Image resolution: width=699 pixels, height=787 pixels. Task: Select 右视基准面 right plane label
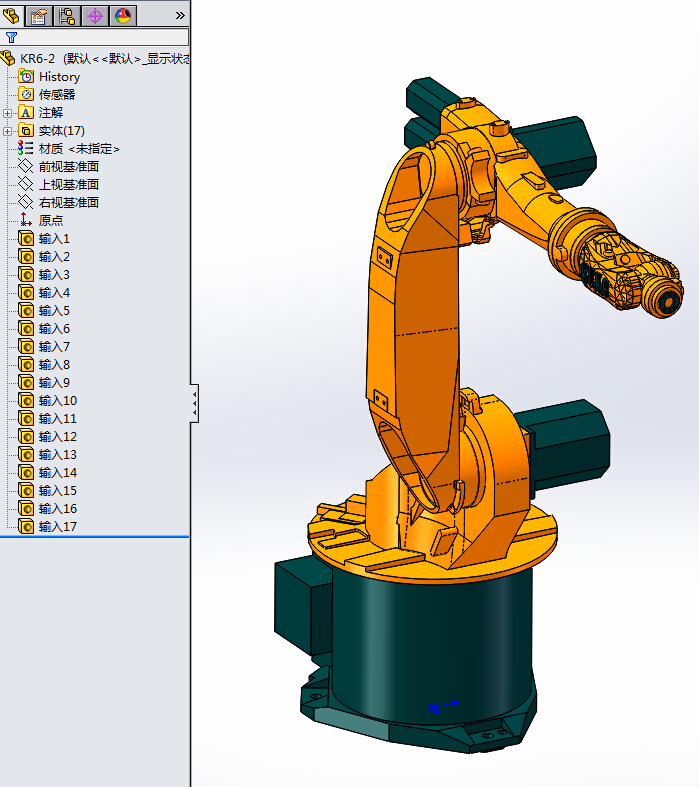(69, 203)
